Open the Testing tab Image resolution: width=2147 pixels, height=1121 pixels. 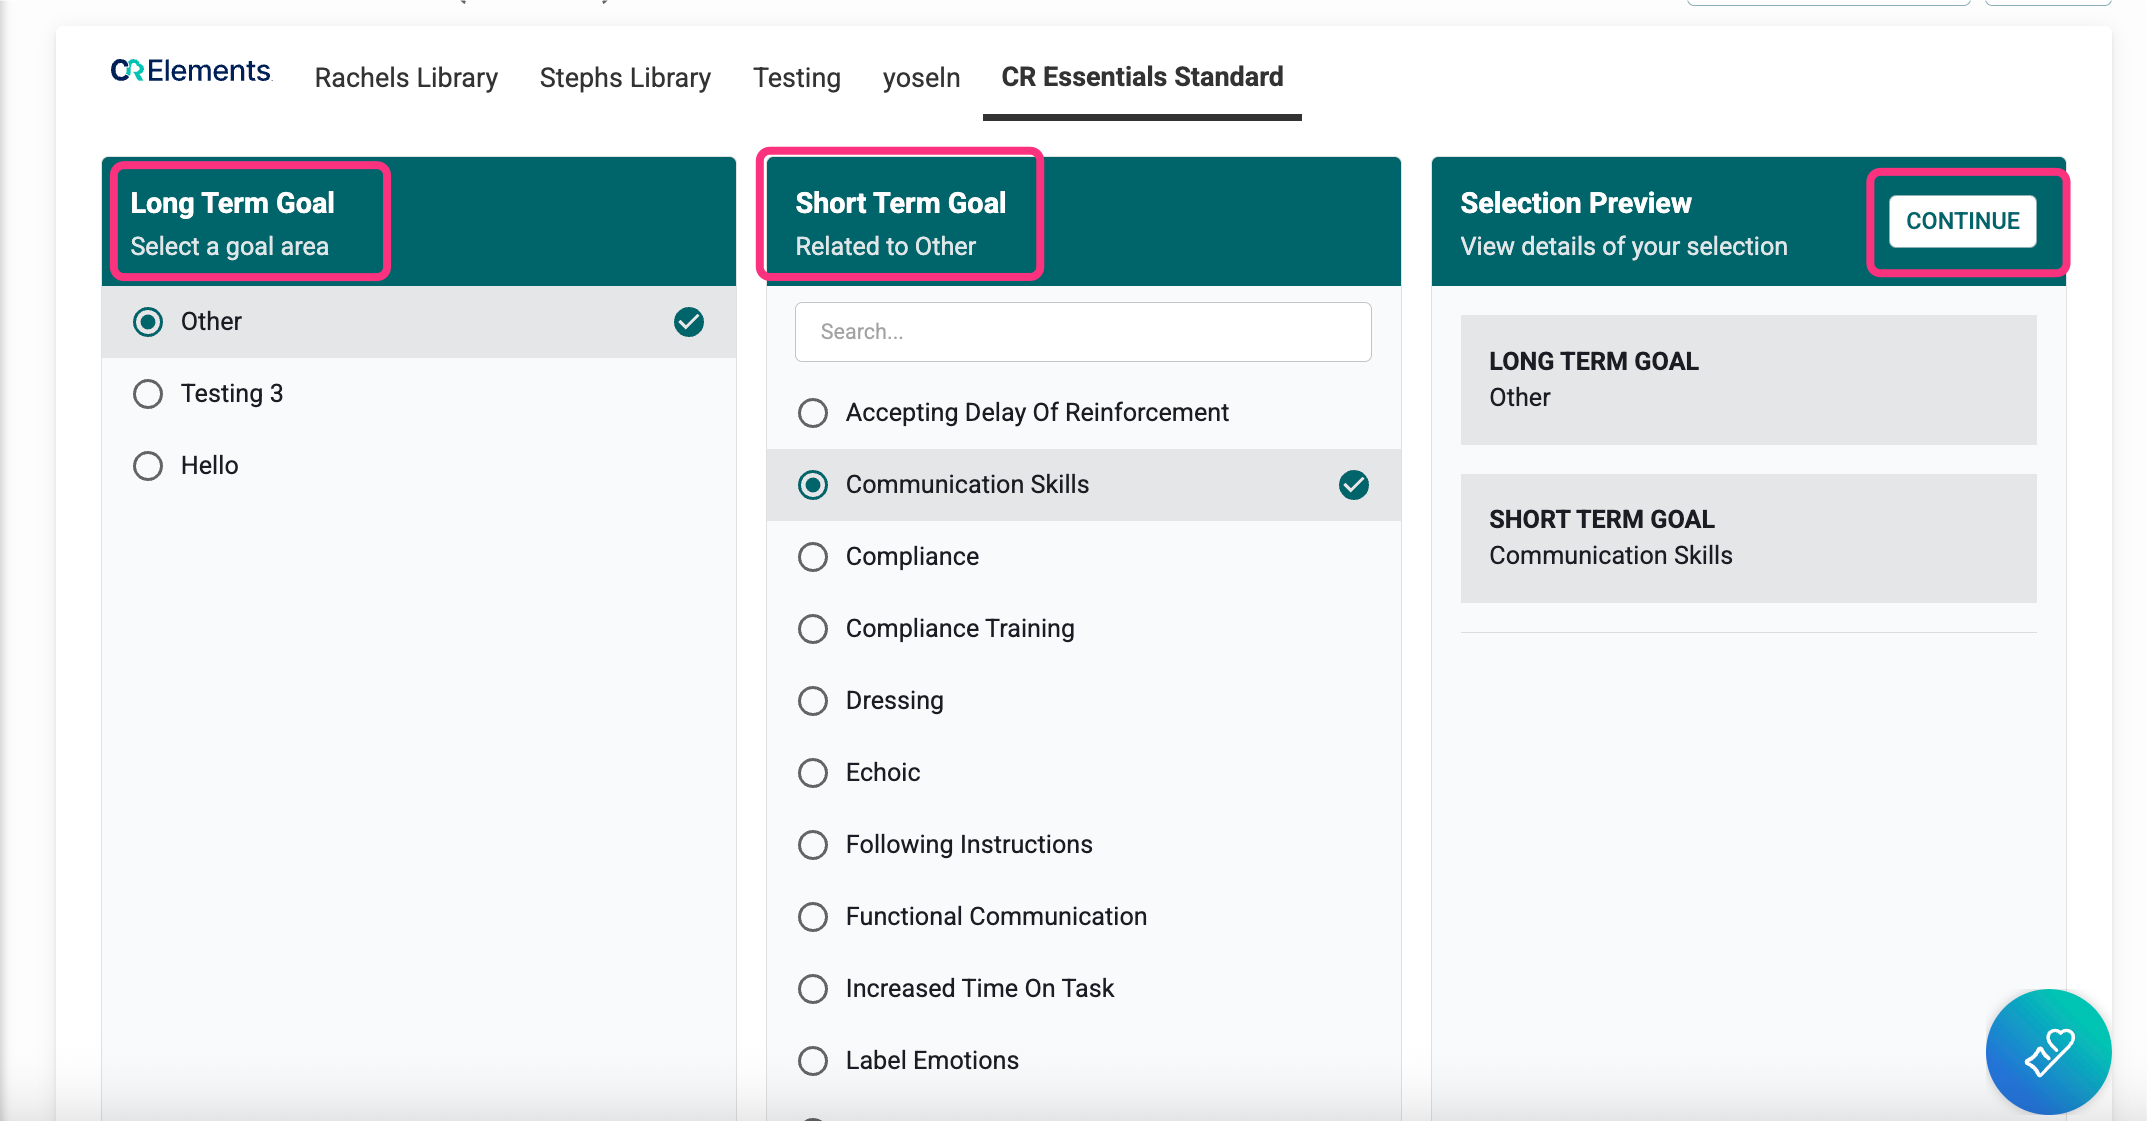(797, 77)
